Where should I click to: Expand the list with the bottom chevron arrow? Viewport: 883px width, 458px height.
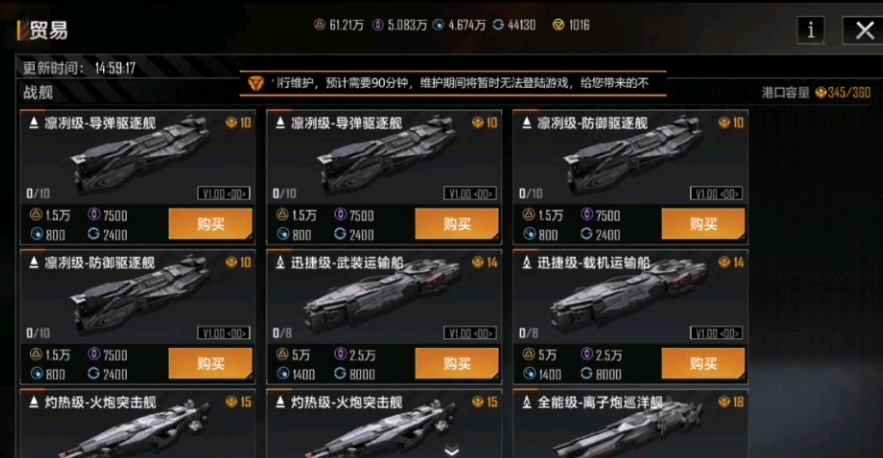pos(452,451)
